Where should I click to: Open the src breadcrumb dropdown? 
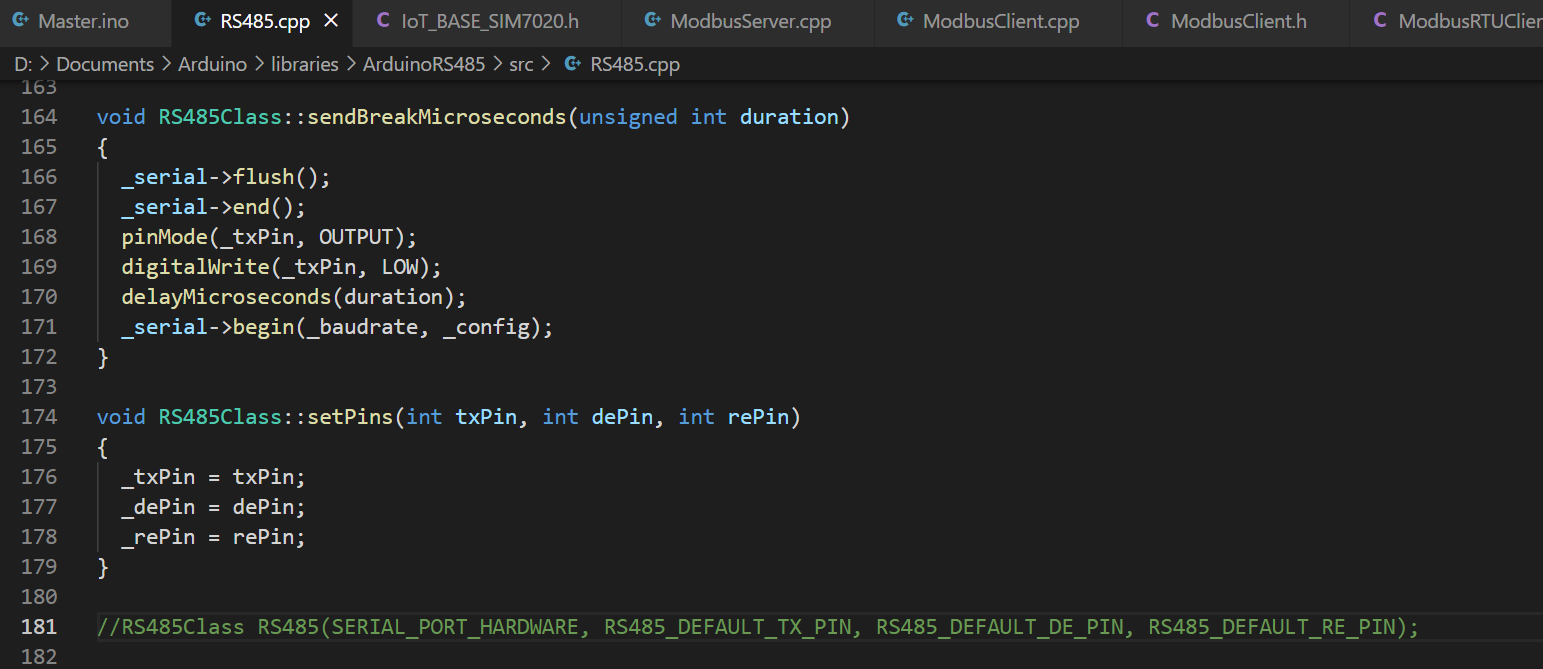[x=521, y=63]
